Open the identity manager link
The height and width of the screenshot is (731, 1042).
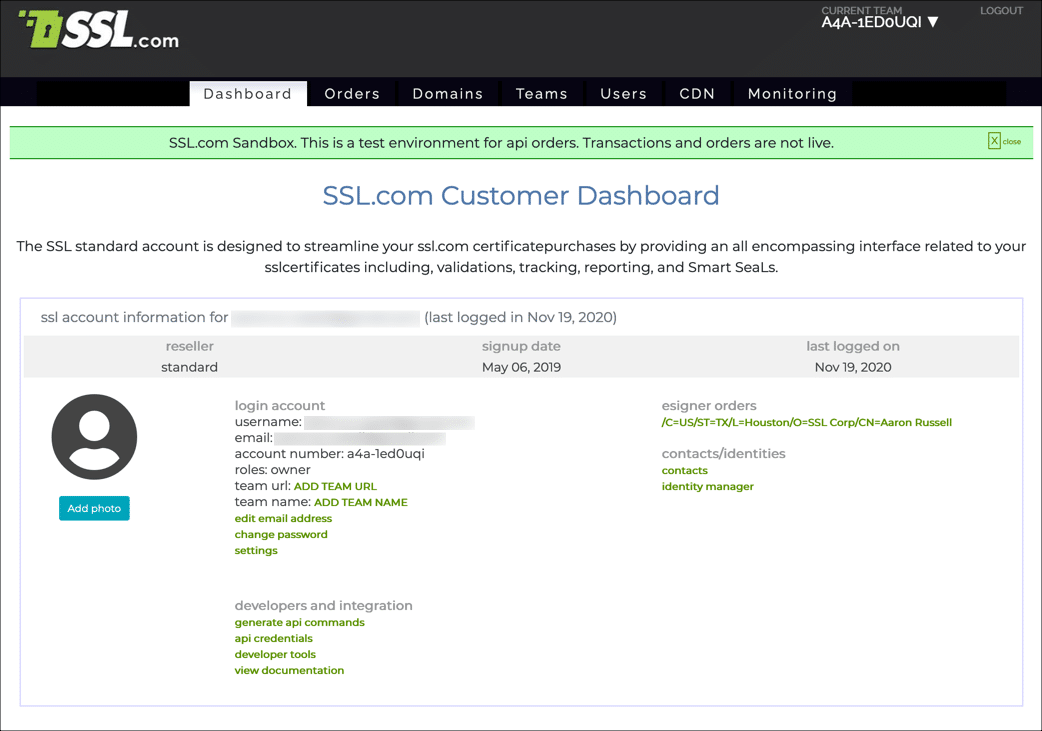tap(707, 486)
